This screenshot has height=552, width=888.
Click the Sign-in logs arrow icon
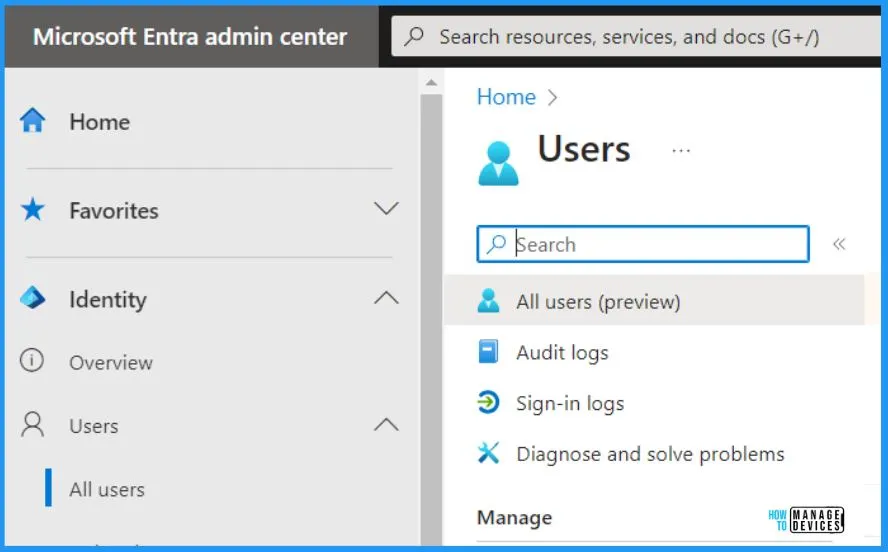488,403
